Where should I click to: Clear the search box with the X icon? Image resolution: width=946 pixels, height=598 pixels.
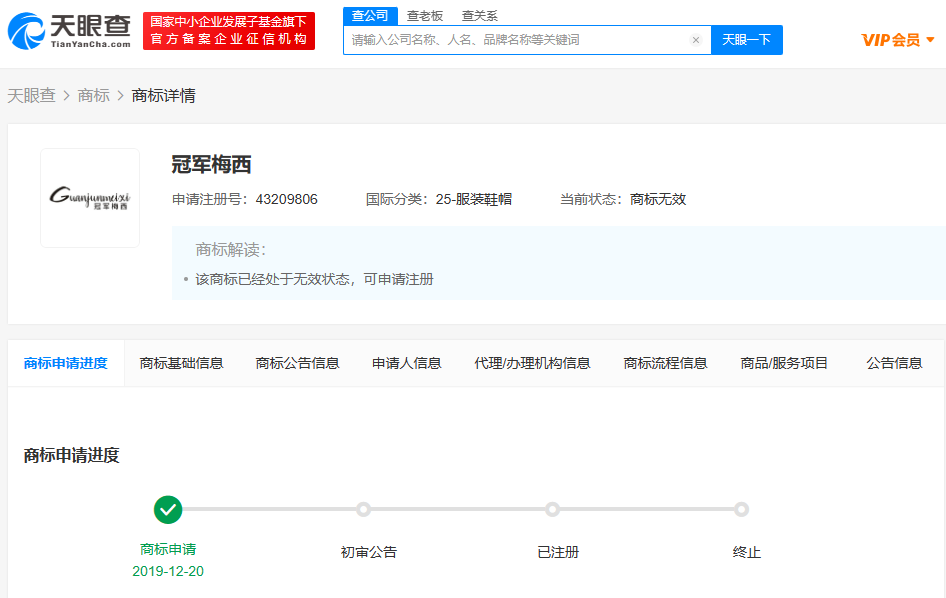(696, 40)
